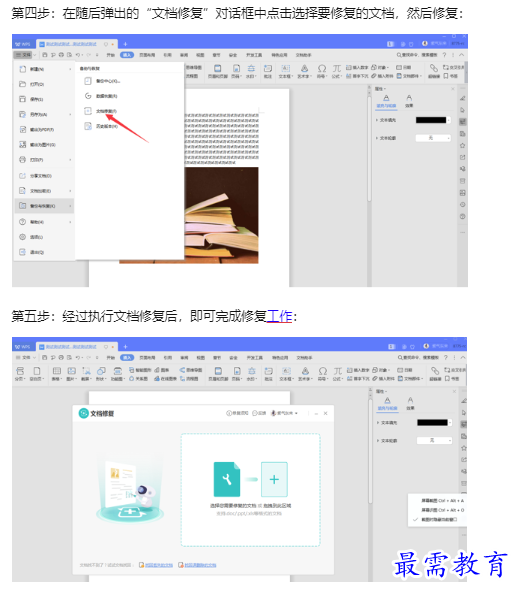
Task: Select 效果 tab in the step-four properties panel
Action: [x=409, y=101]
